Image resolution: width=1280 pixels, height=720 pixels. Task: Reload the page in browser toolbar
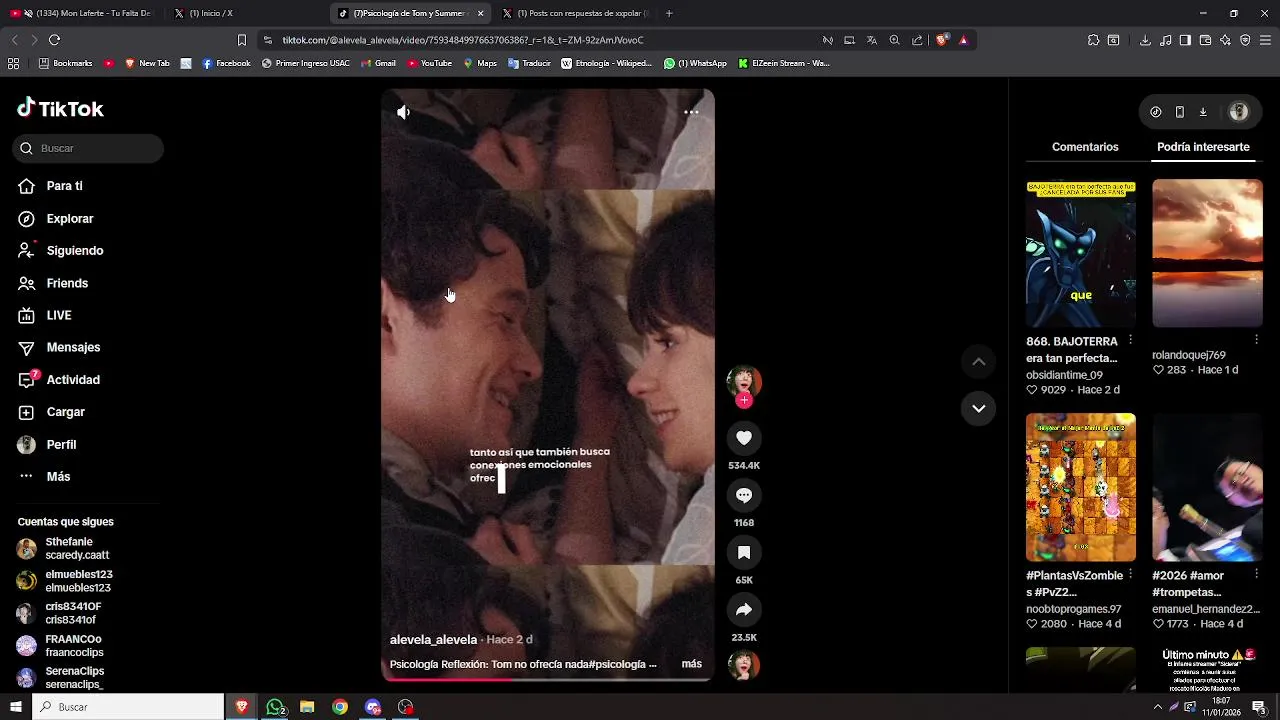pos(54,40)
